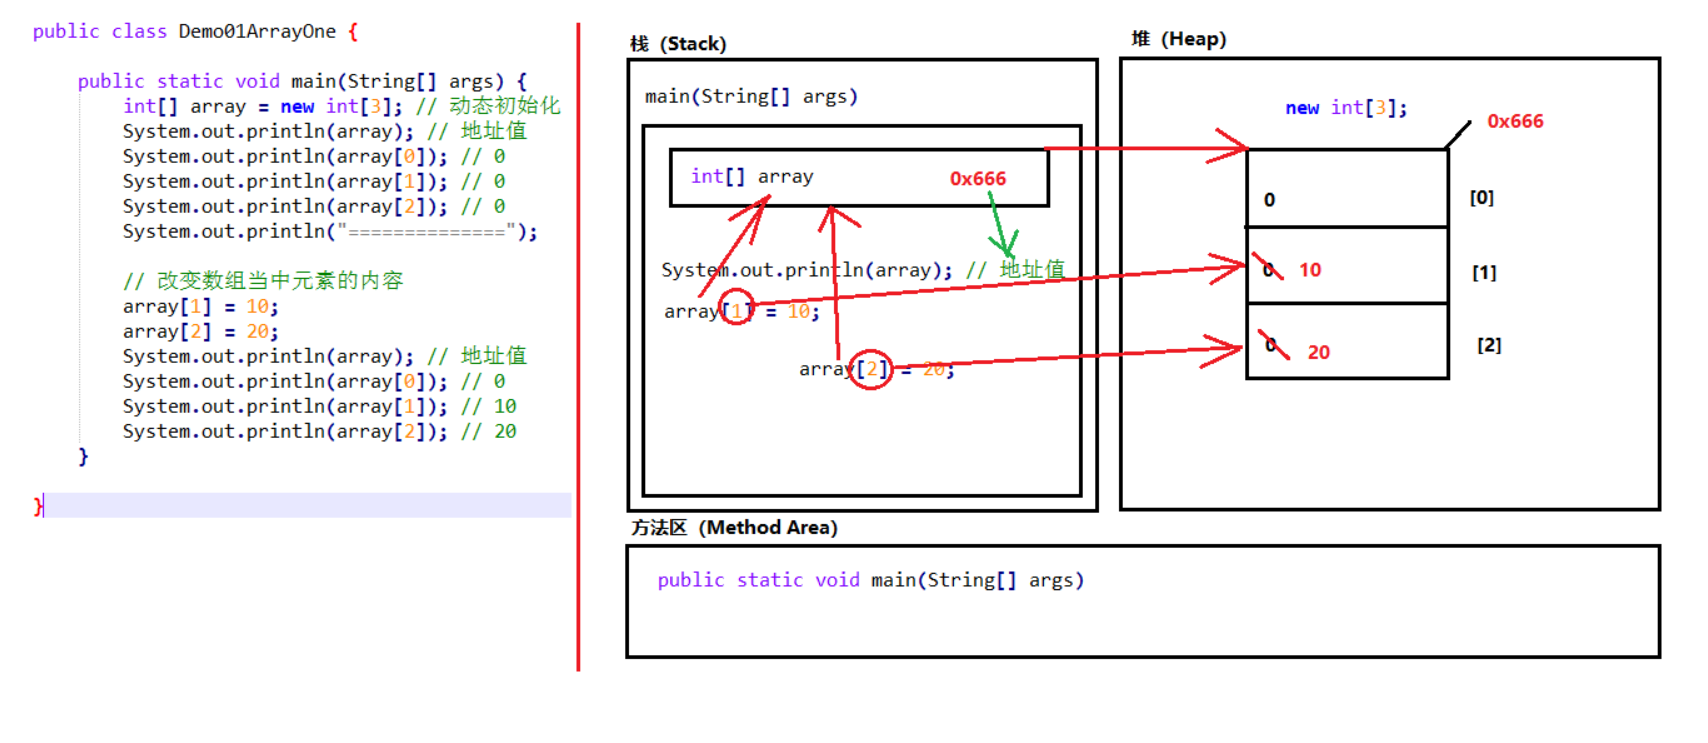Click the main method signature in code
Image resolution: width=1708 pixels, height=743 pixels.
[x=302, y=81]
